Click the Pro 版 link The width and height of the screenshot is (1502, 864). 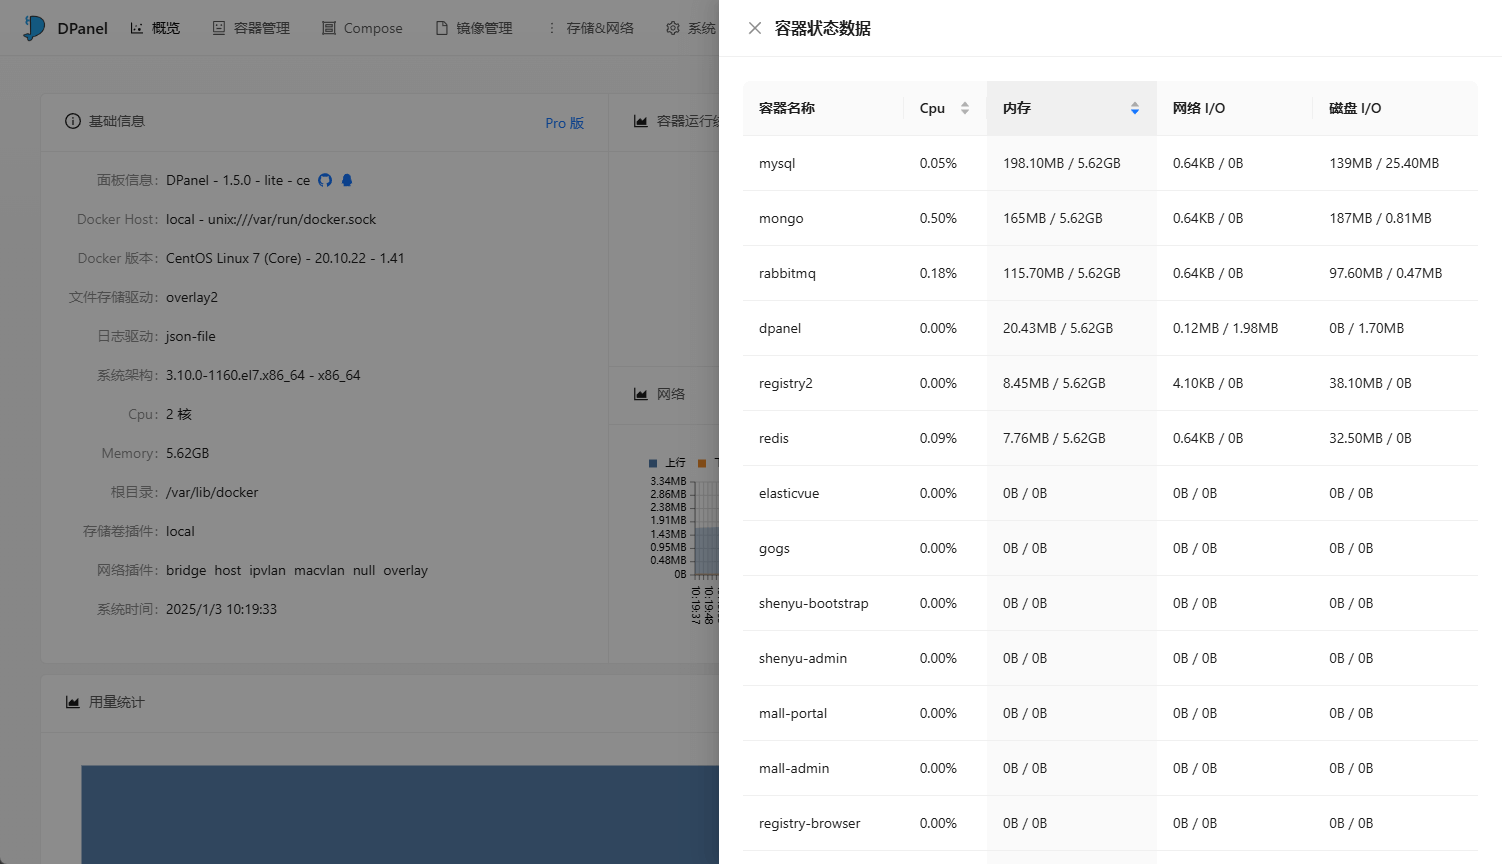564,123
